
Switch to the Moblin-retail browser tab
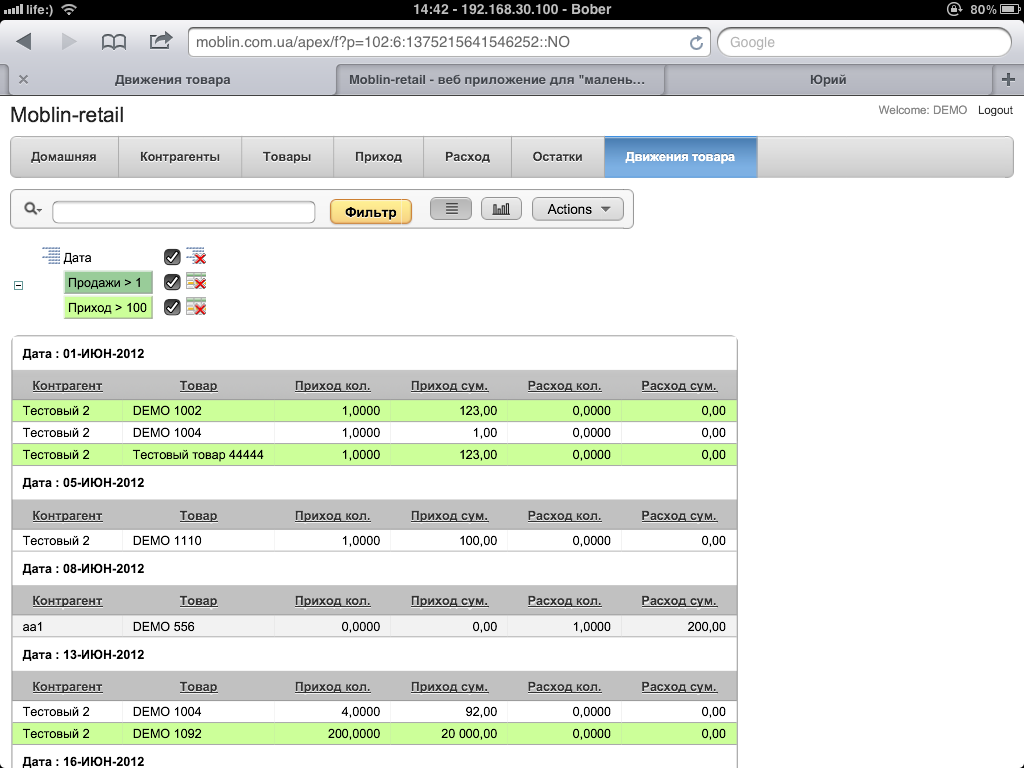click(500, 80)
